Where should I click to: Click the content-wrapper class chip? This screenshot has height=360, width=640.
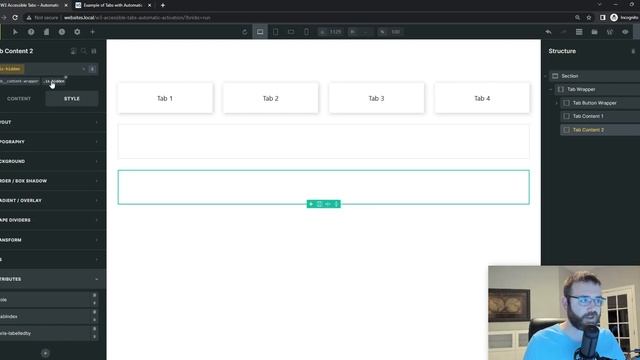tap(20, 81)
